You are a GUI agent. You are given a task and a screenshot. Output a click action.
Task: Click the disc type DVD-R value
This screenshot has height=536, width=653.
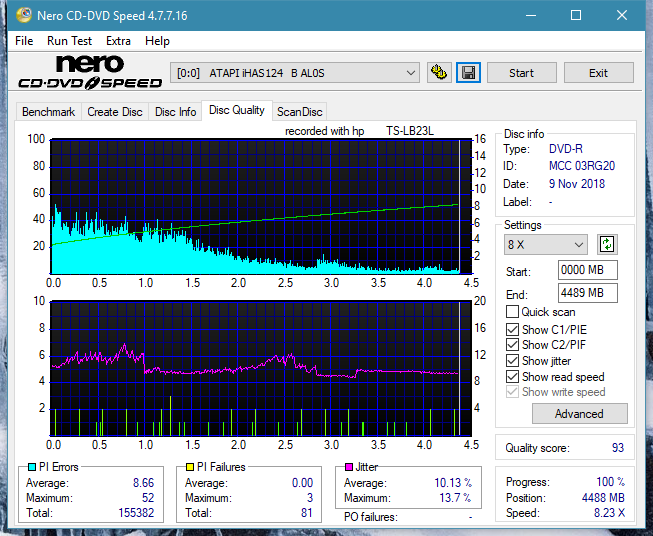coord(566,149)
